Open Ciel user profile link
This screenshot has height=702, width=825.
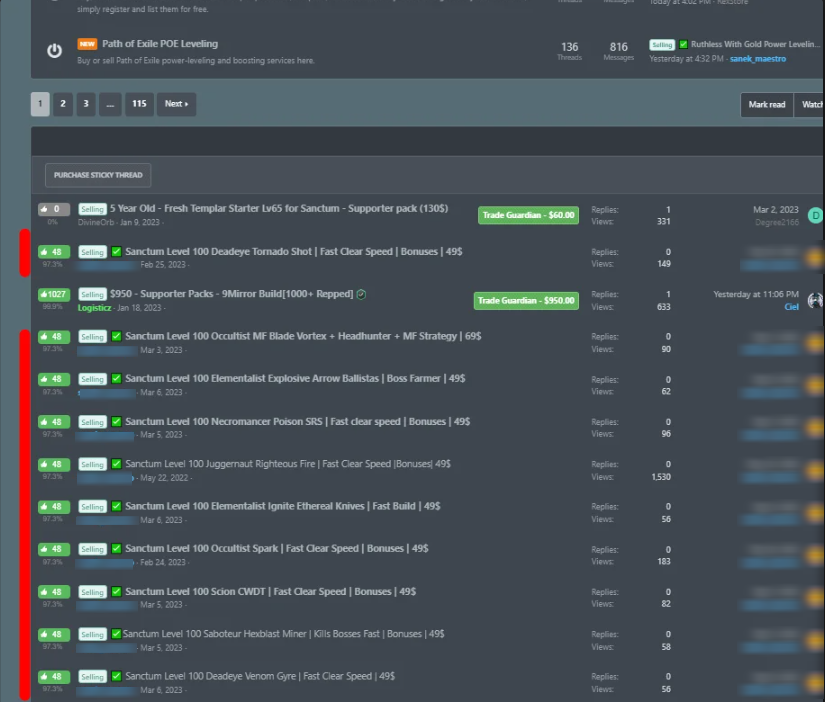[x=791, y=307]
